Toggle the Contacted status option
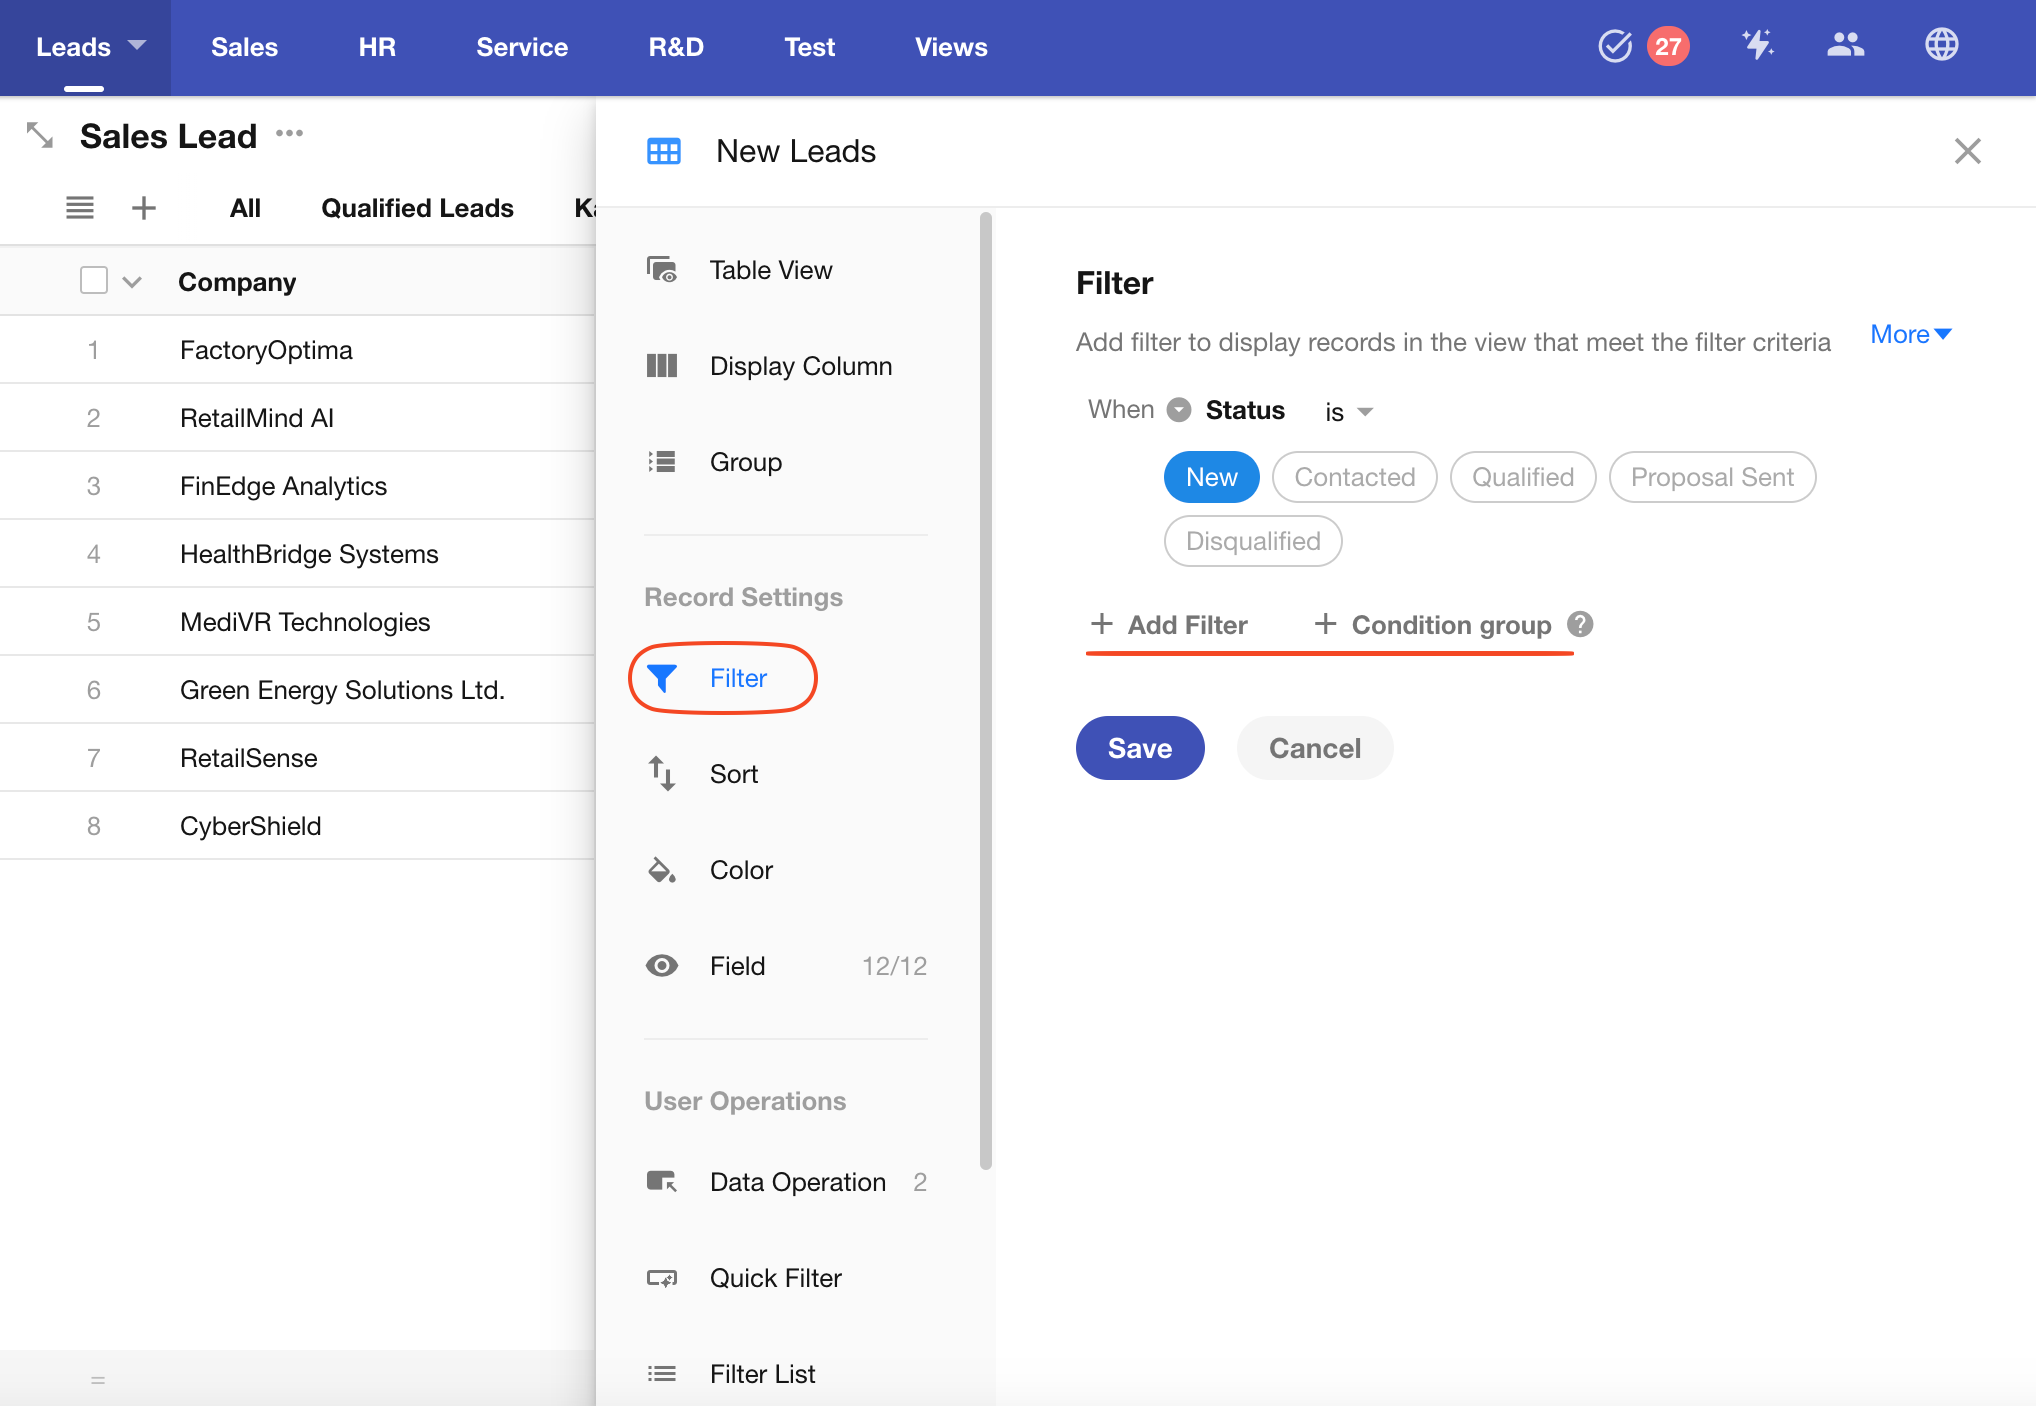 pos(1354,477)
